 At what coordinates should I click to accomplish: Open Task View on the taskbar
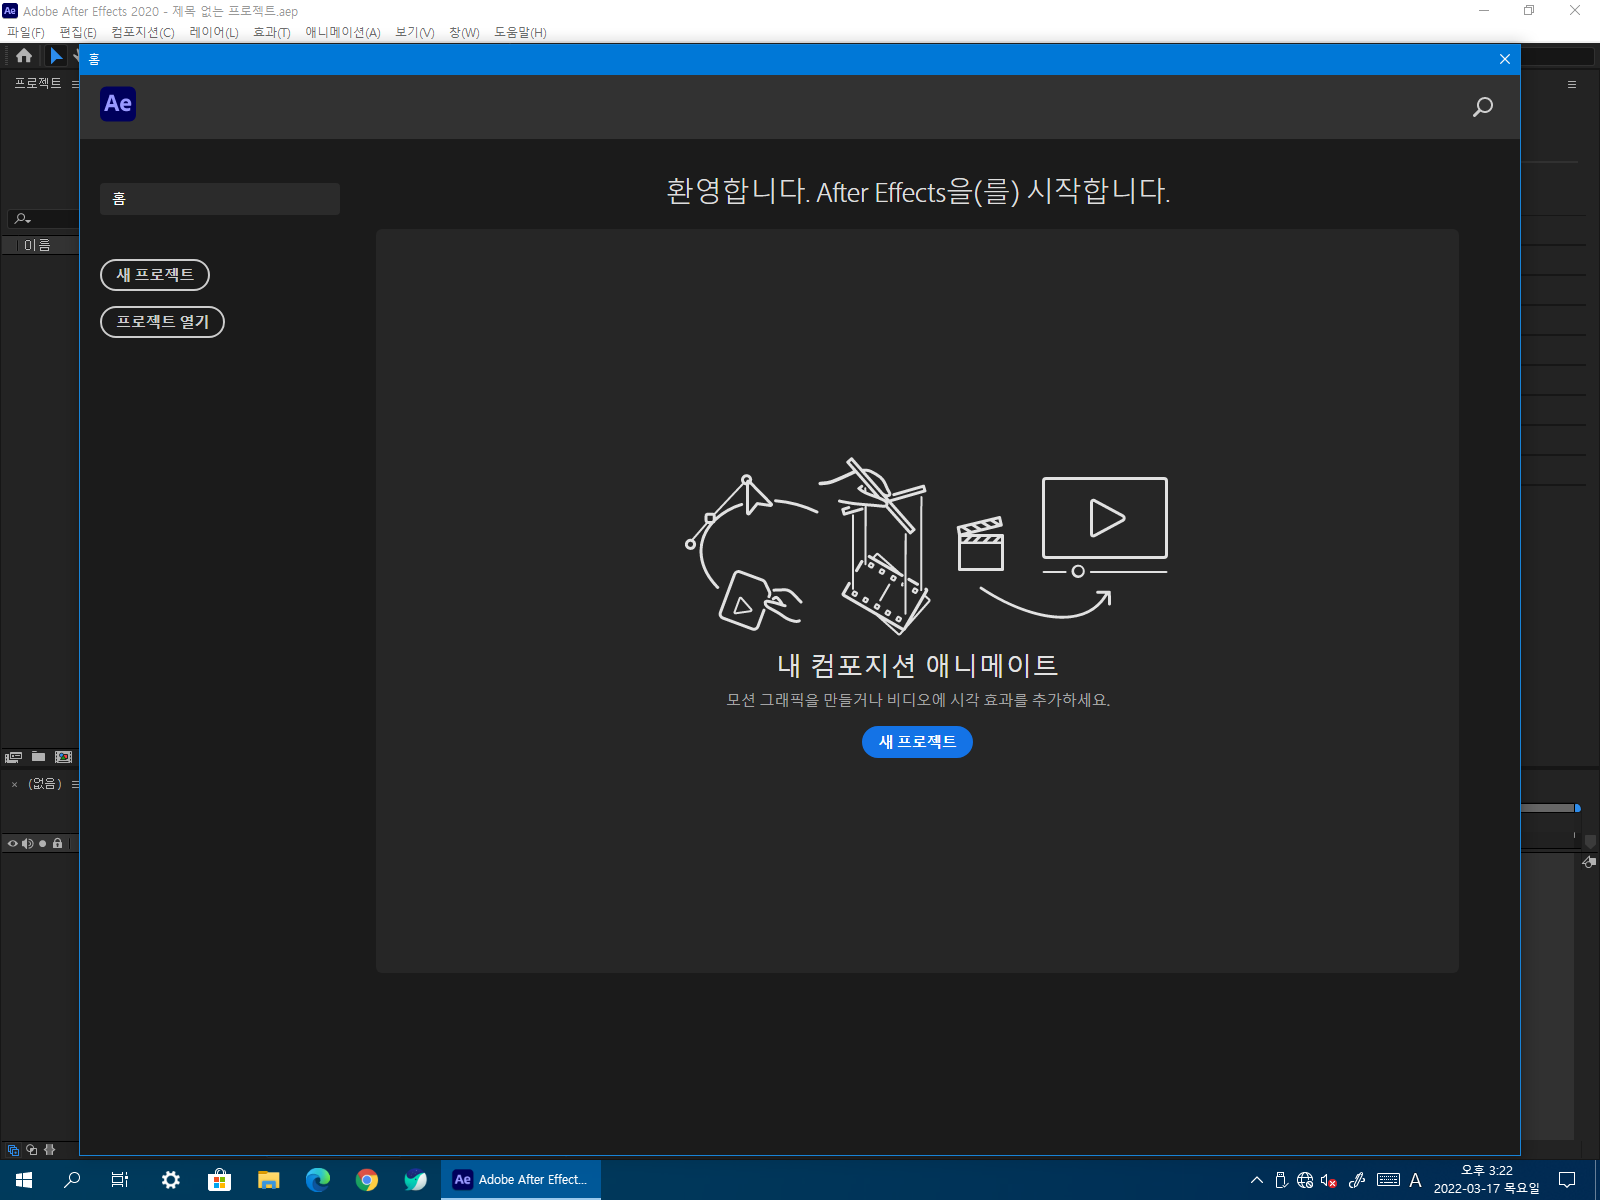tap(120, 1180)
